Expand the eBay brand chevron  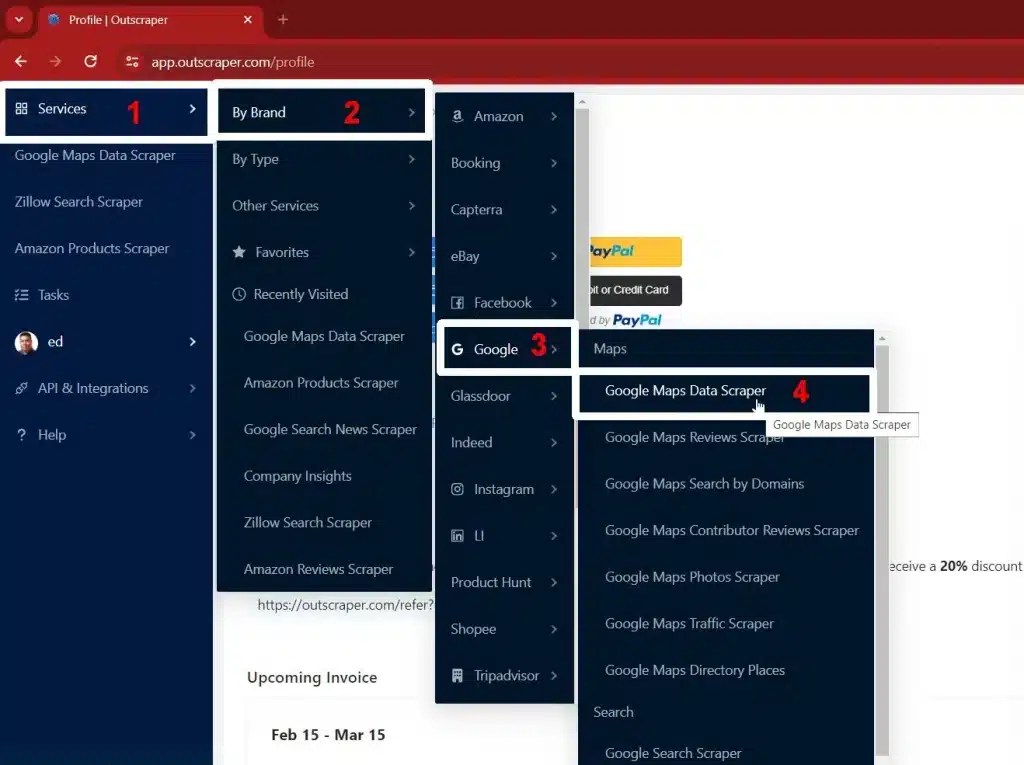(554, 256)
